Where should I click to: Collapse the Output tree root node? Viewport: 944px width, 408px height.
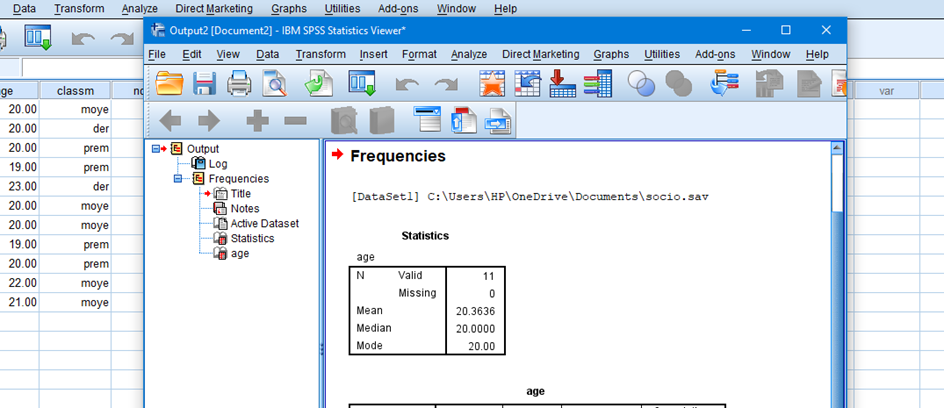[155, 149]
